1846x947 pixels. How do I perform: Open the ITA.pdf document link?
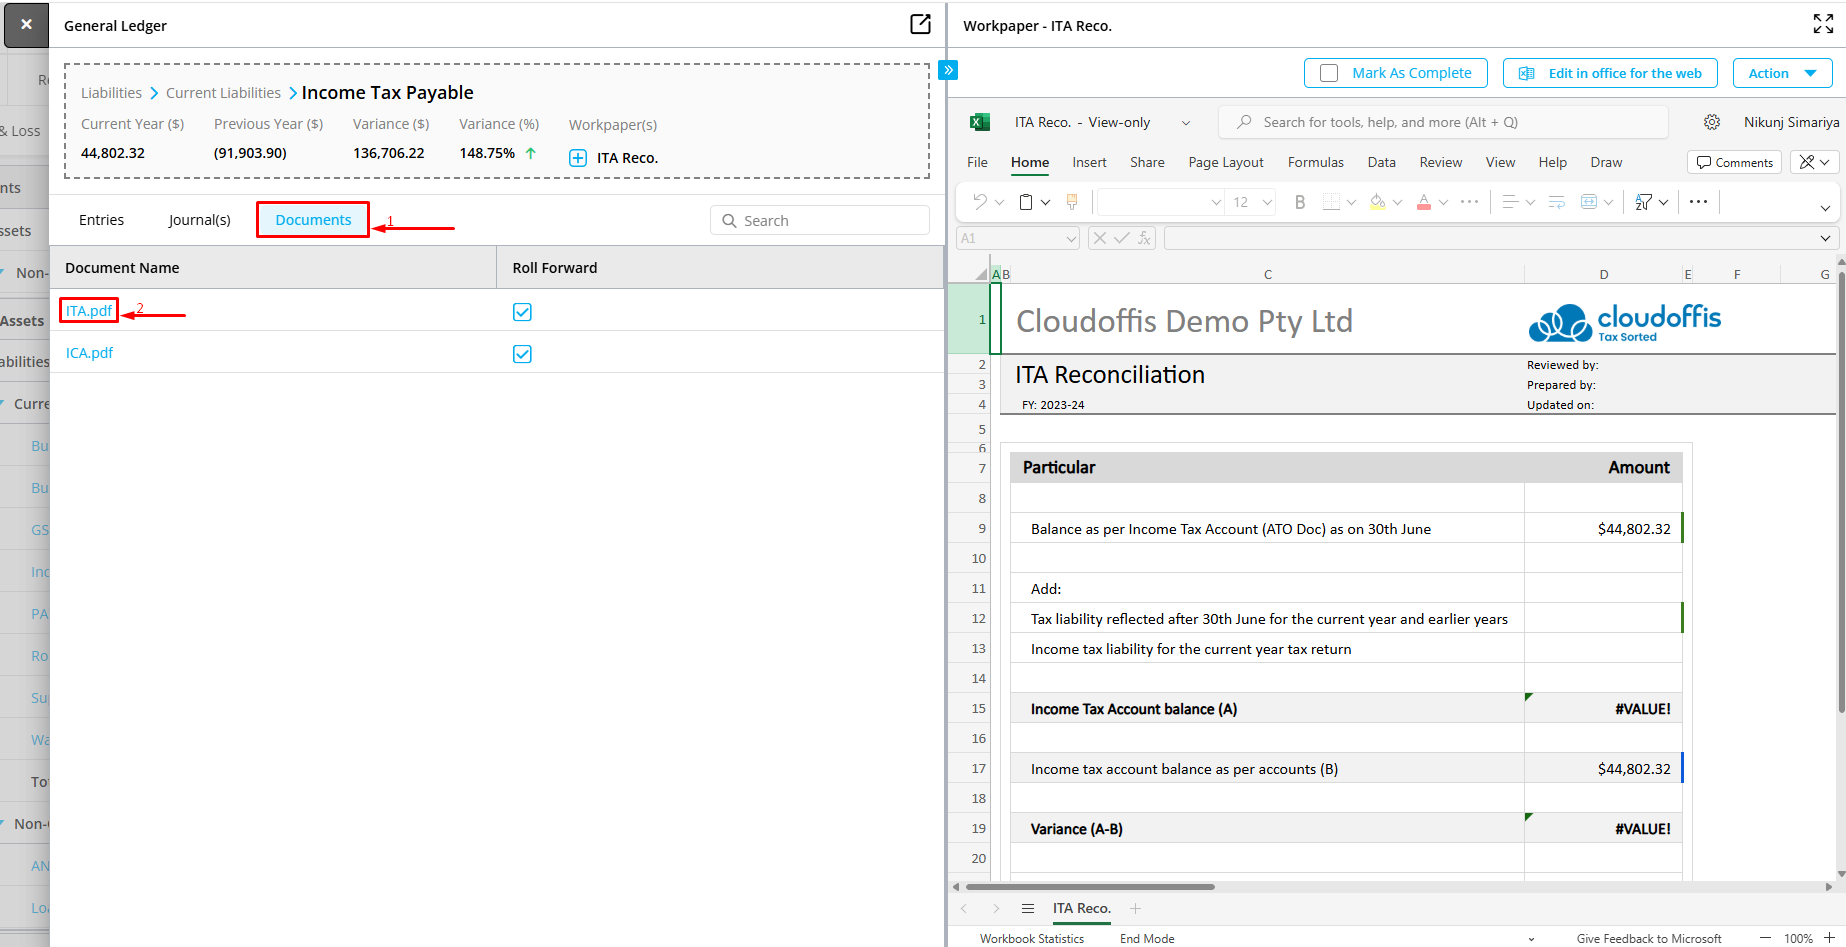coord(89,311)
